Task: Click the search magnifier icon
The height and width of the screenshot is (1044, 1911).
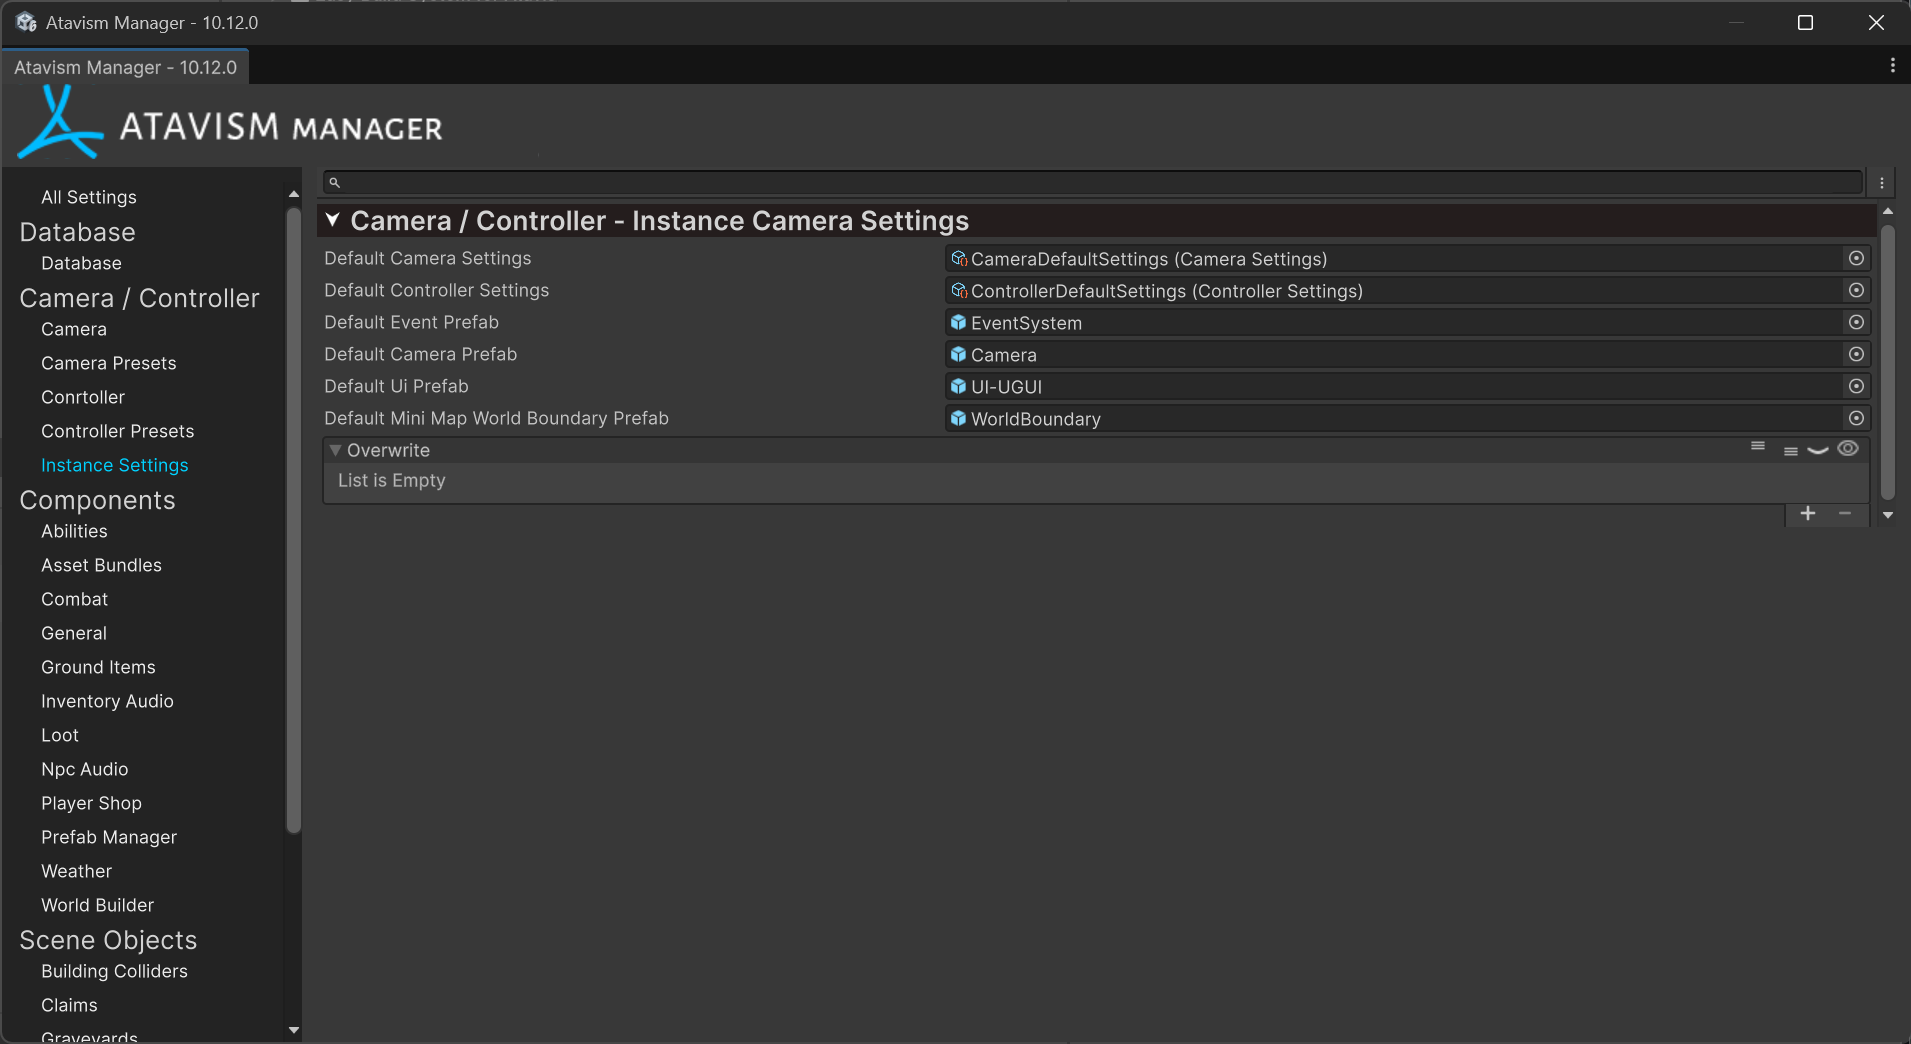Action: coord(335,183)
